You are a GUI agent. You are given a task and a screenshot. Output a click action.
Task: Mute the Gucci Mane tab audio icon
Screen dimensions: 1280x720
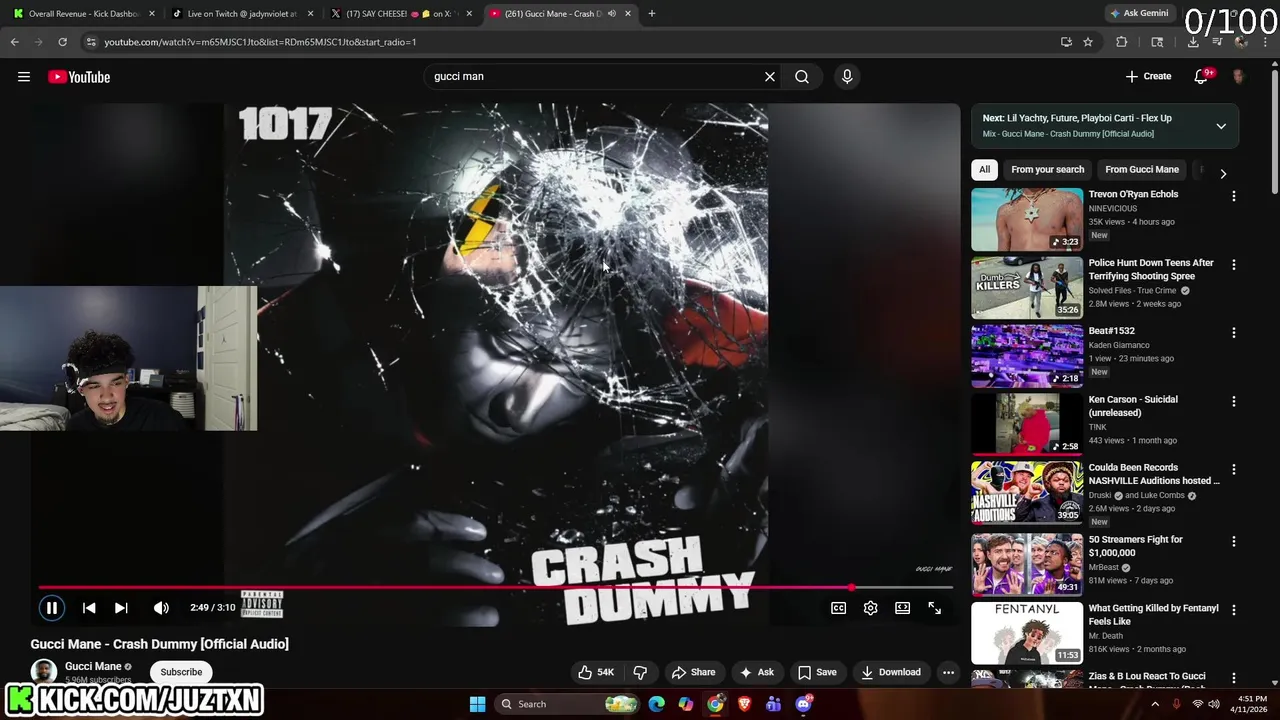pyautogui.click(x=611, y=14)
